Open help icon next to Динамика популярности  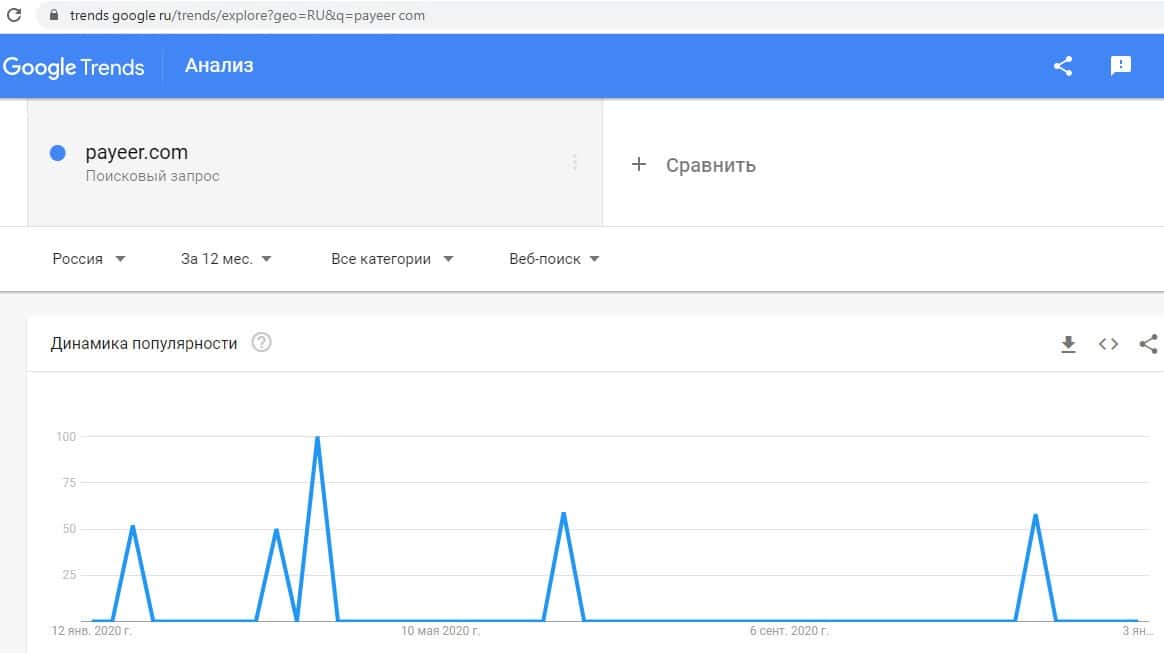[x=261, y=343]
